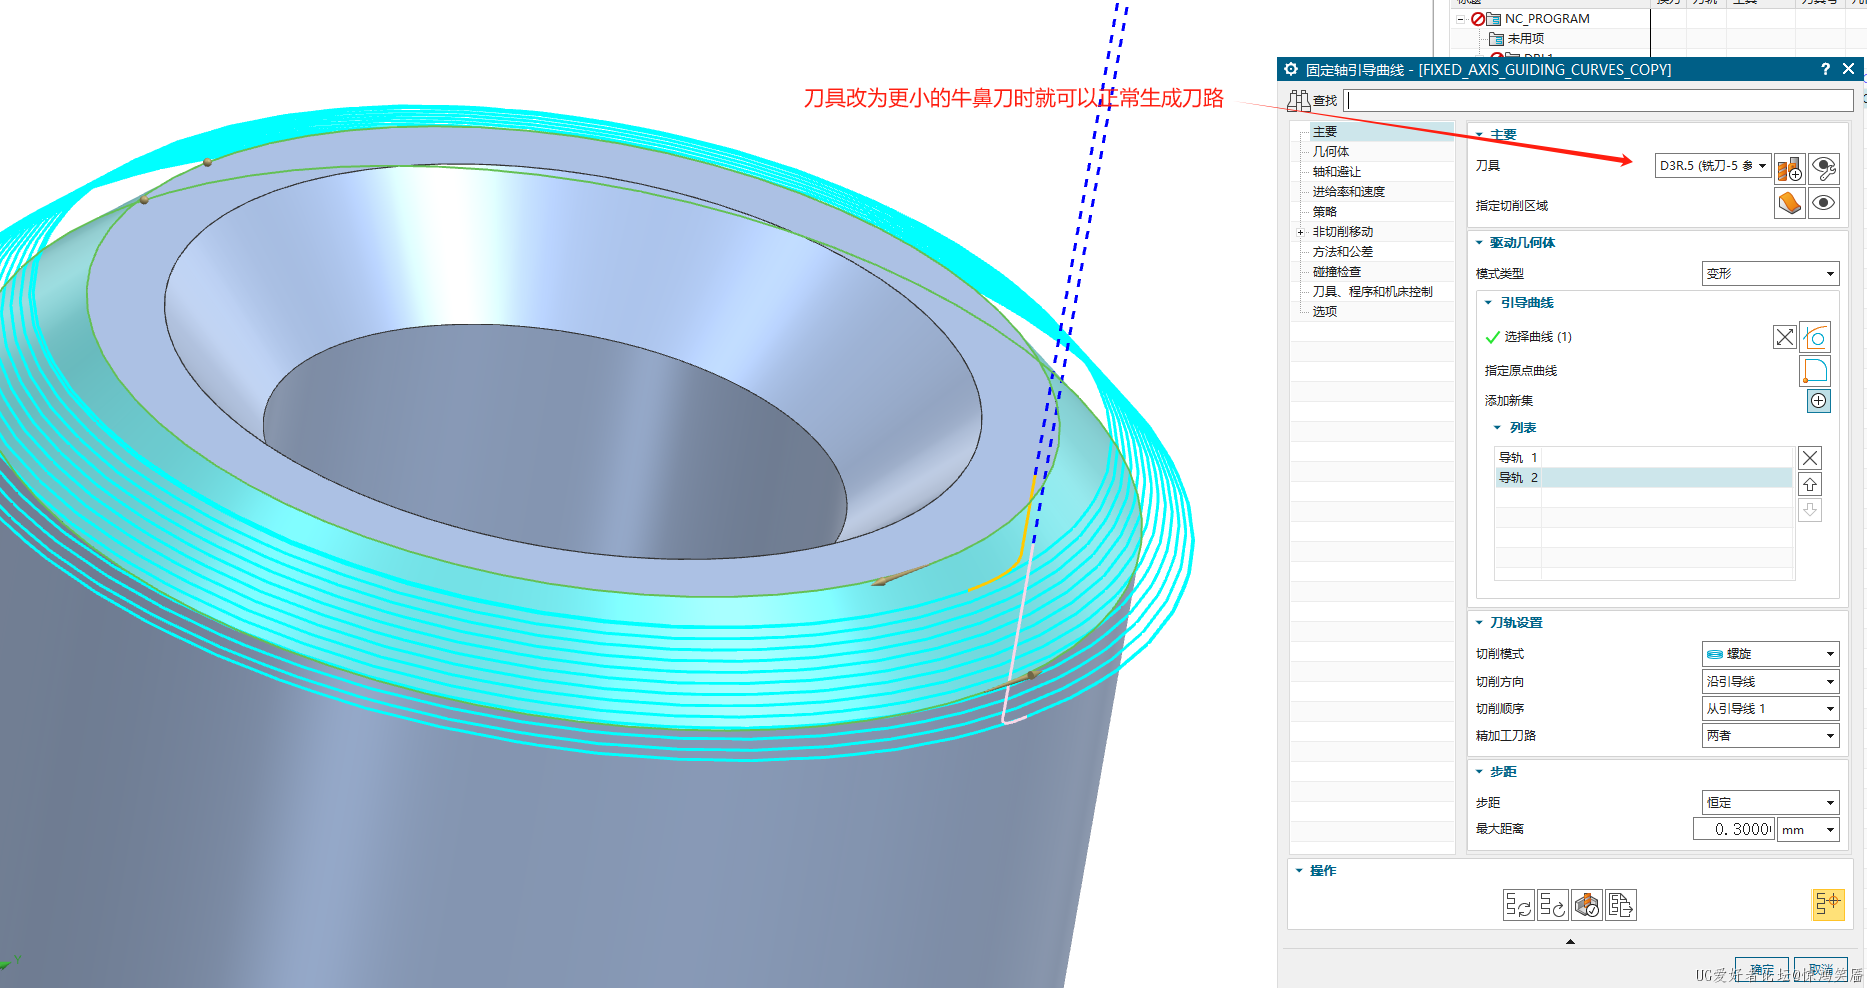Click the 未用项 folder icon in navigator
Screen dimensions: 1867x988
[1496, 39]
